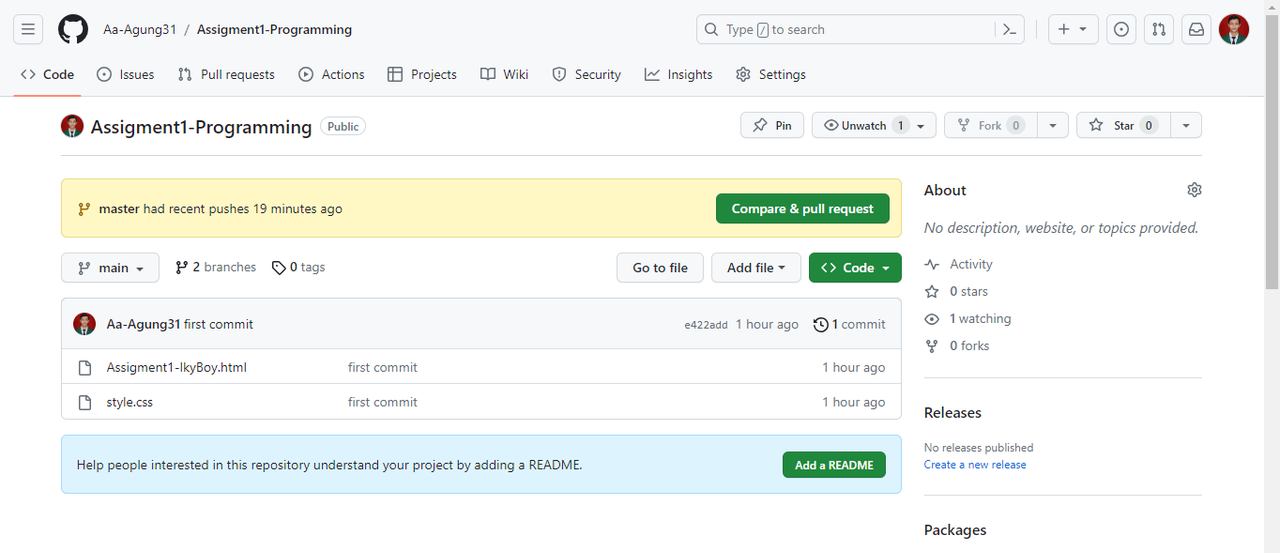Expand the Add file dropdown
This screenshot has height=553, width=1280.
click(x=756, y=267)
